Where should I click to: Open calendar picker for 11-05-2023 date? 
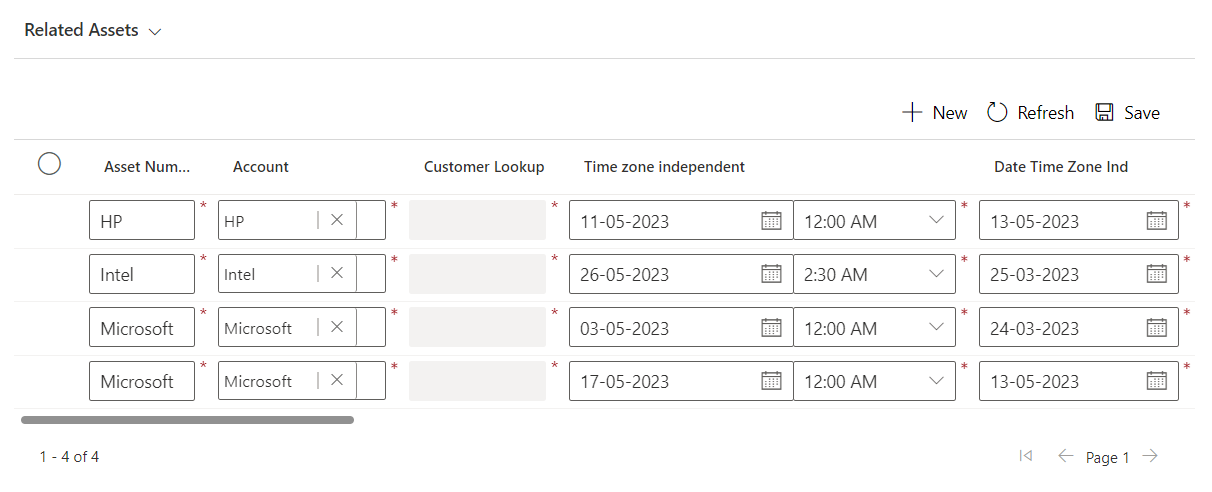coord(771,221)
